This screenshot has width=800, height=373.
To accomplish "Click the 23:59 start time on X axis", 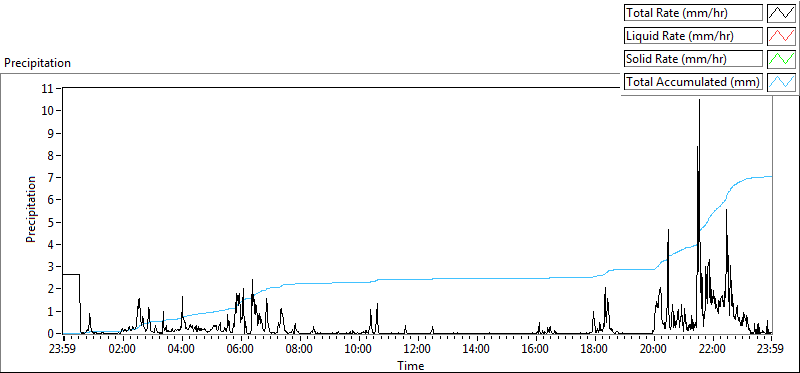I will point(63,350).
